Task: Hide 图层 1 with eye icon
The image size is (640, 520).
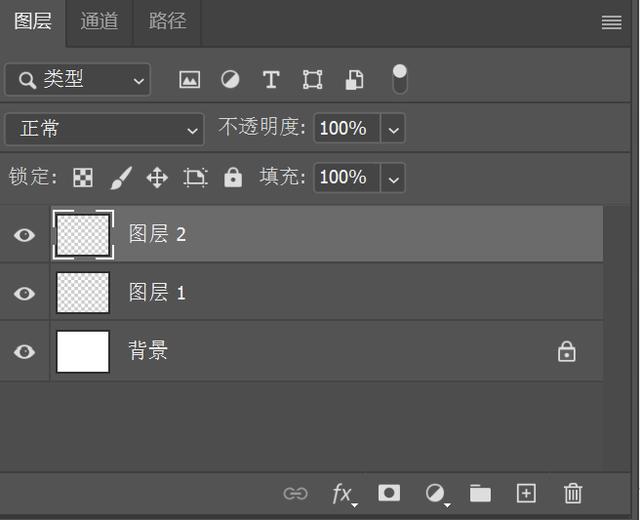Action: (x=24, y=293)
